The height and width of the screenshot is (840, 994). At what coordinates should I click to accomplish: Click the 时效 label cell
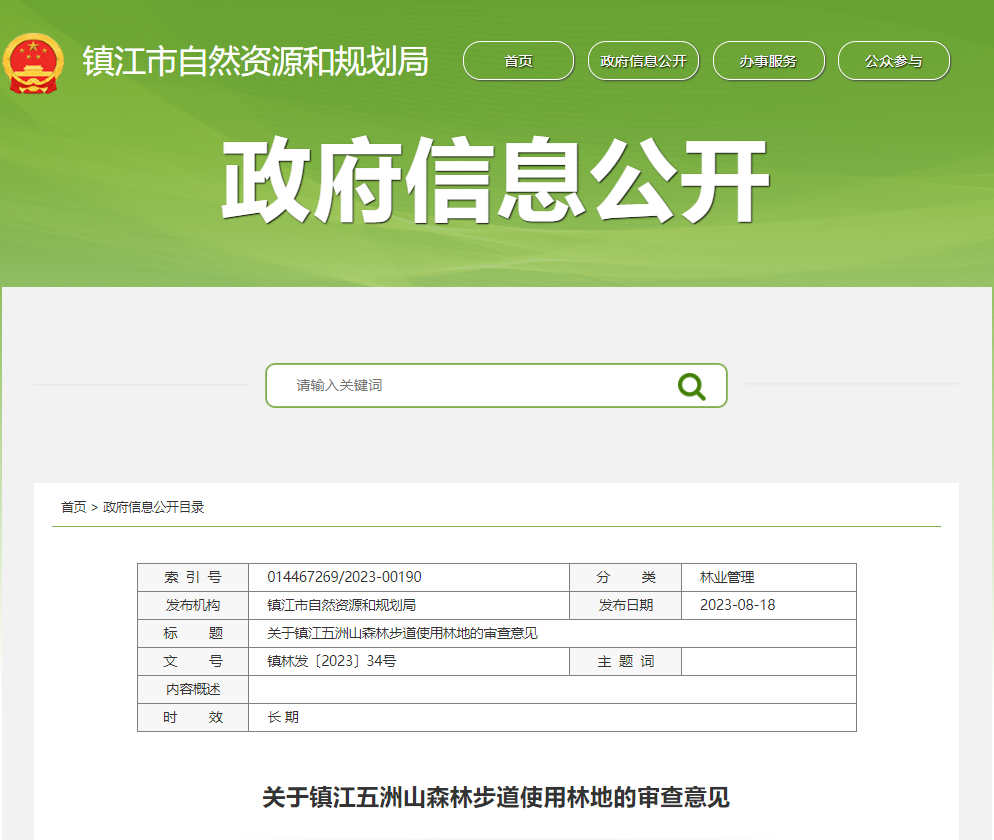(193, 717)
